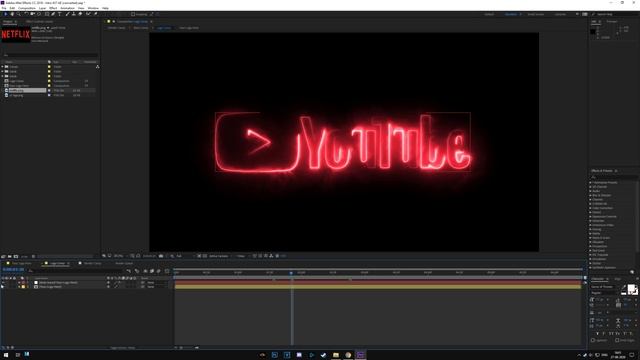
Task: Open Adobe After Effects from the Windows taskbar
Action: click(x=360, y=355)
